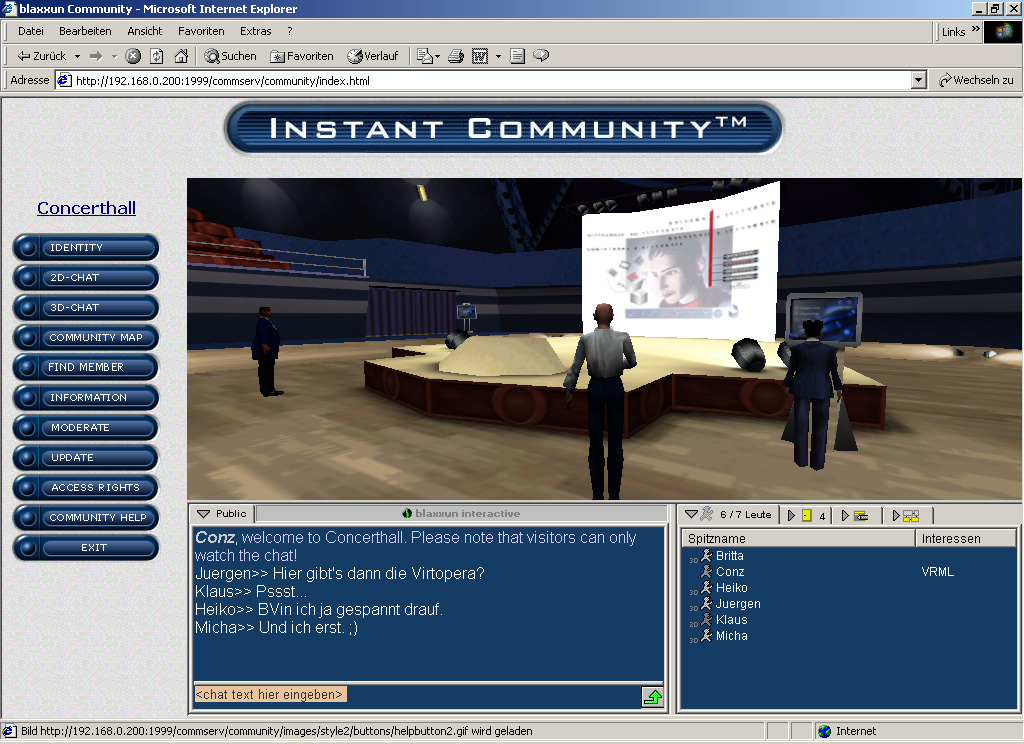The image size is (1024, 744).
Task: Open the Extras menu
Action: 255,31
